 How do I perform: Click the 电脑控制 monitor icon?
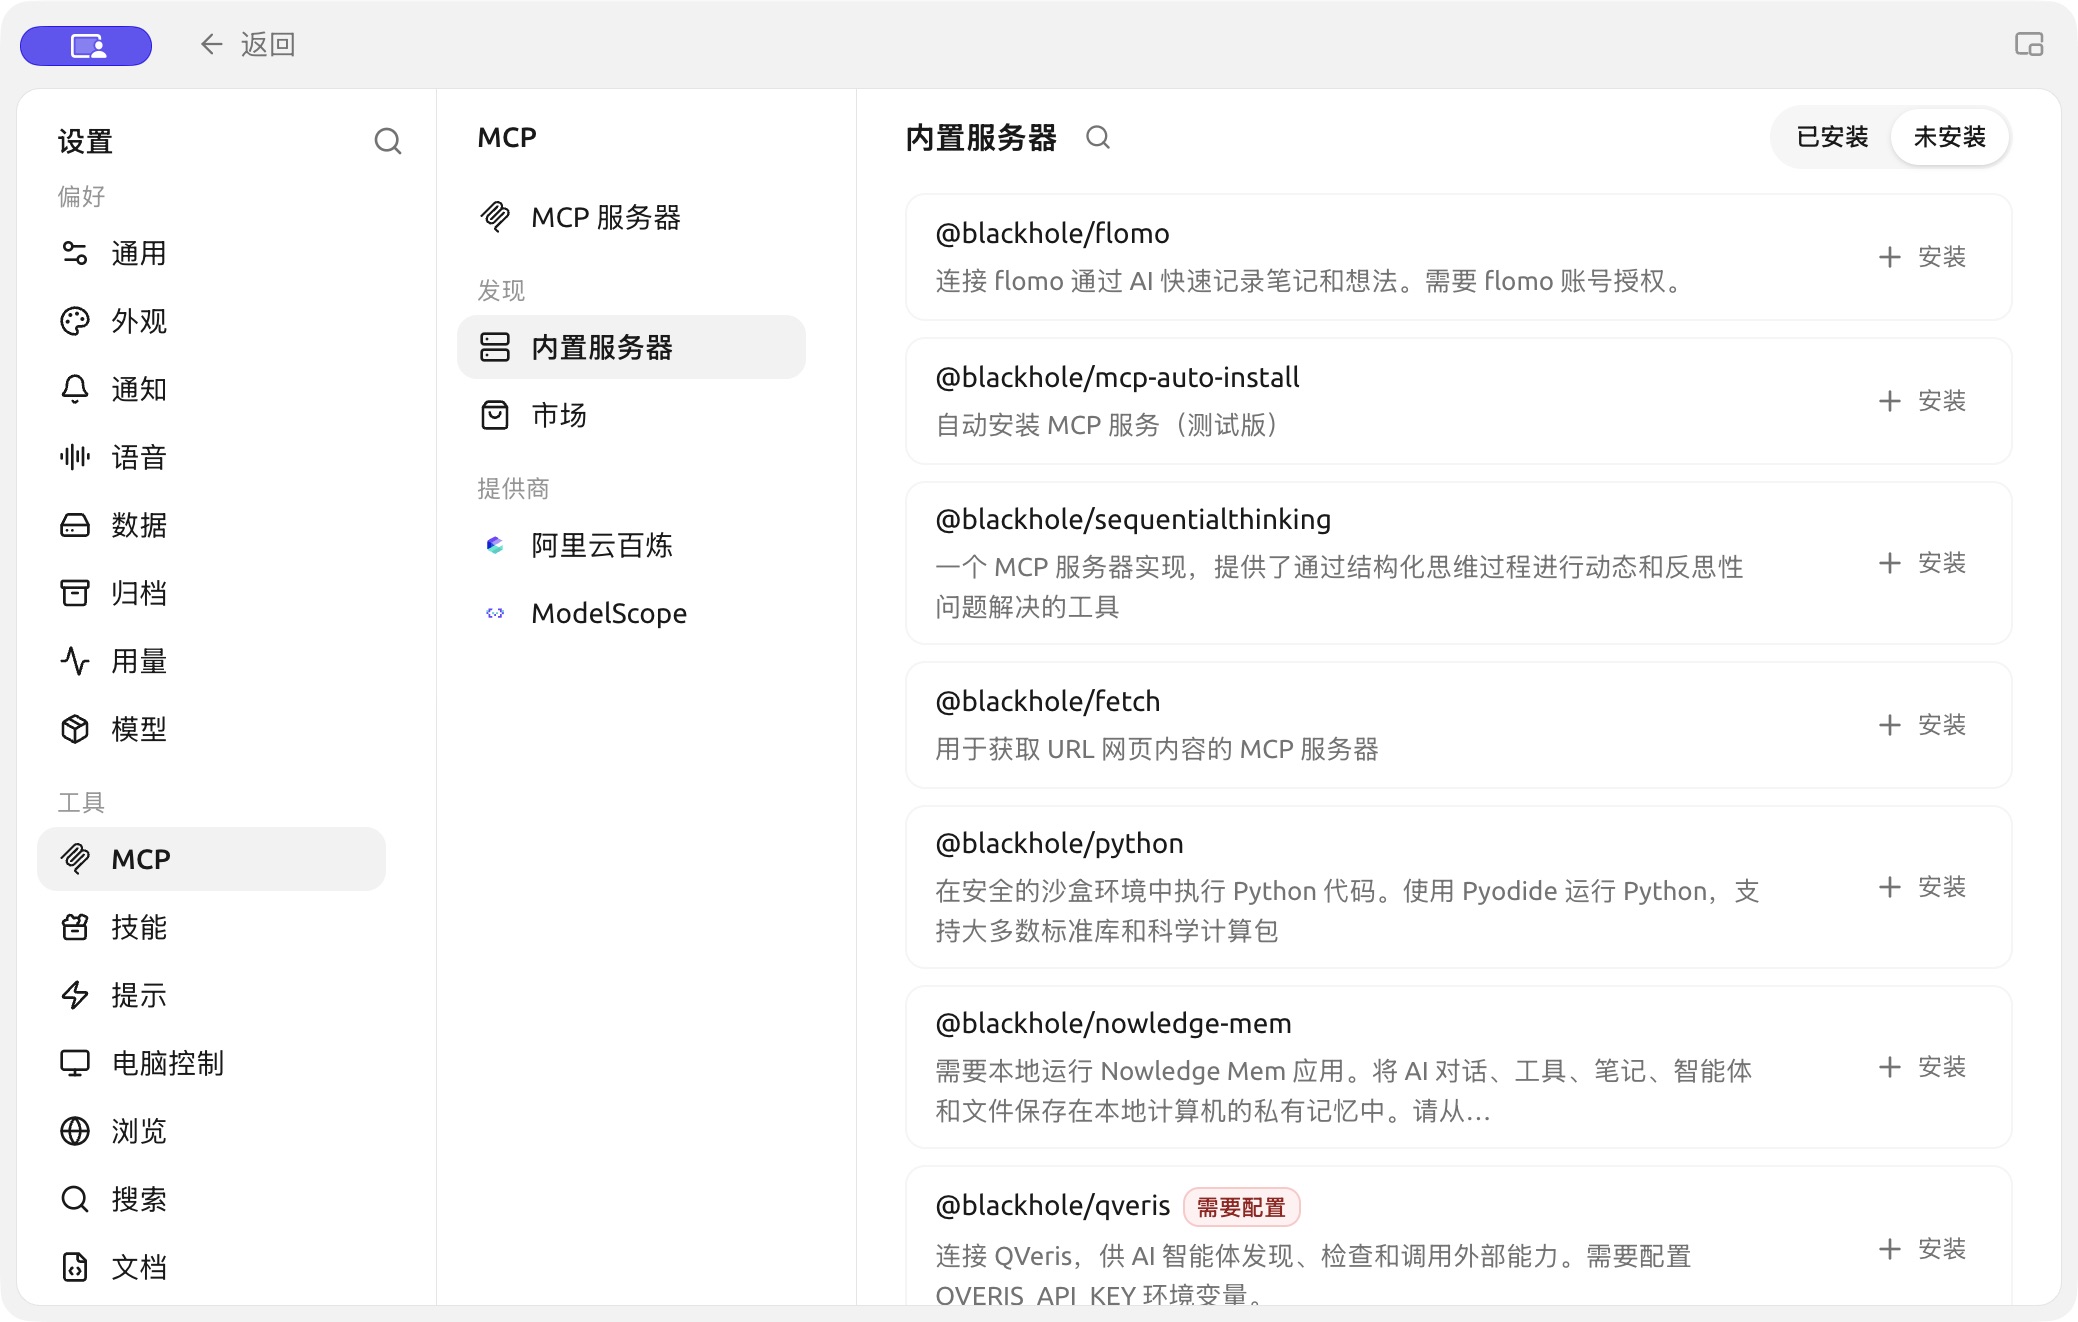coord(75,1063)
